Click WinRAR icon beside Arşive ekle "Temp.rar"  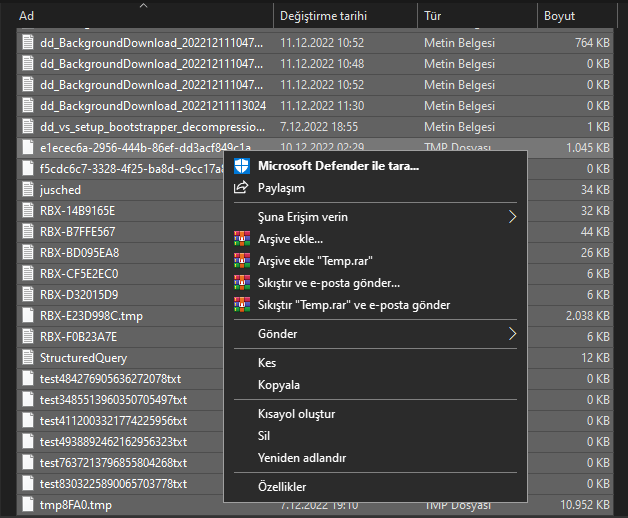[241, 261]
